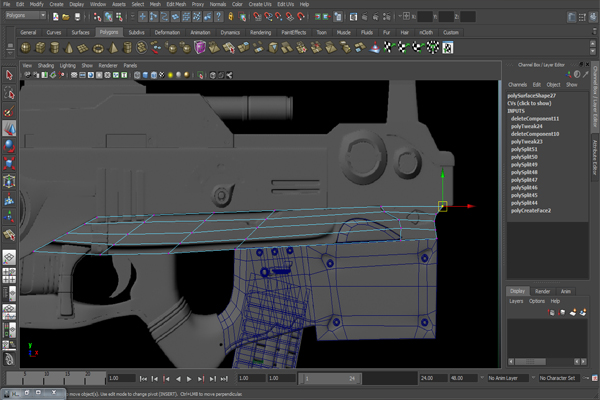Select the Lasso tool in toolbox
The width and height of the screenshot is (600, 400).
[9, 93]
